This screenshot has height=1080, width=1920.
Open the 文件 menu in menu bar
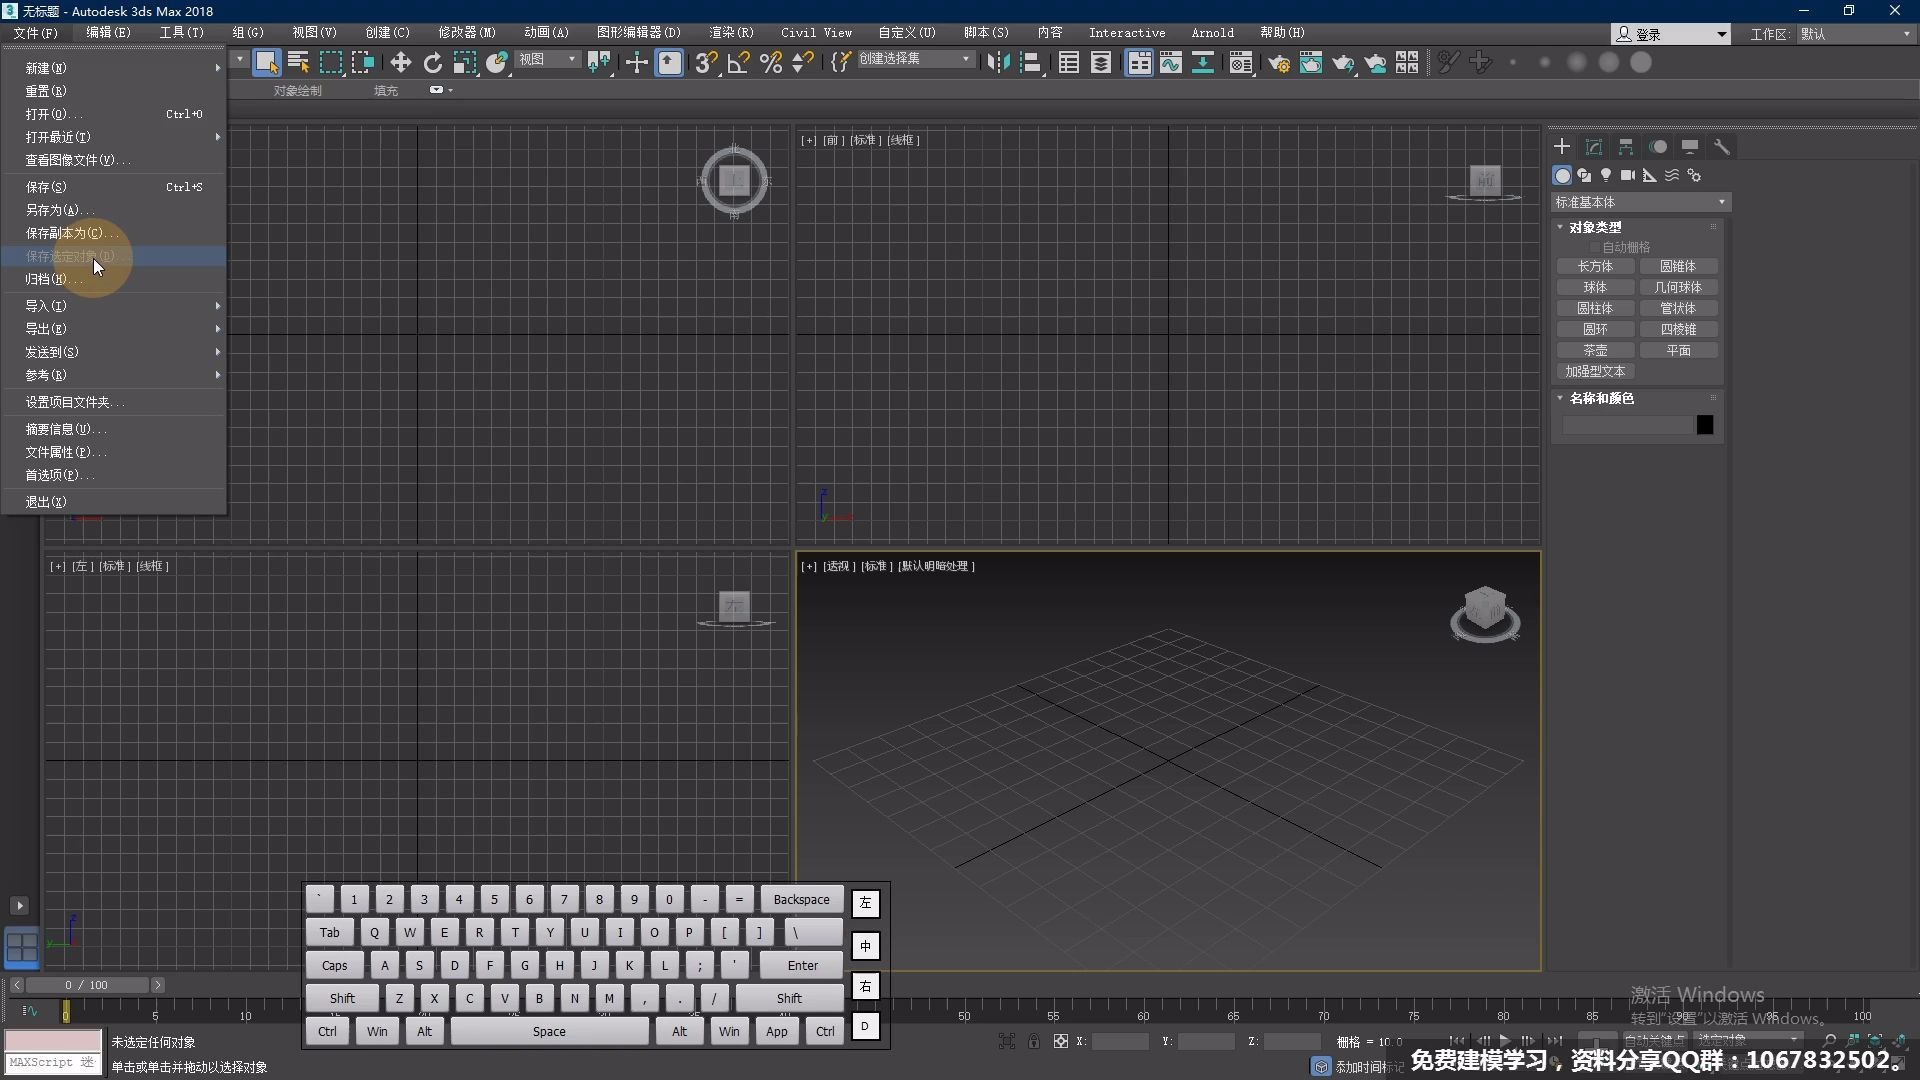coord(34,32)
